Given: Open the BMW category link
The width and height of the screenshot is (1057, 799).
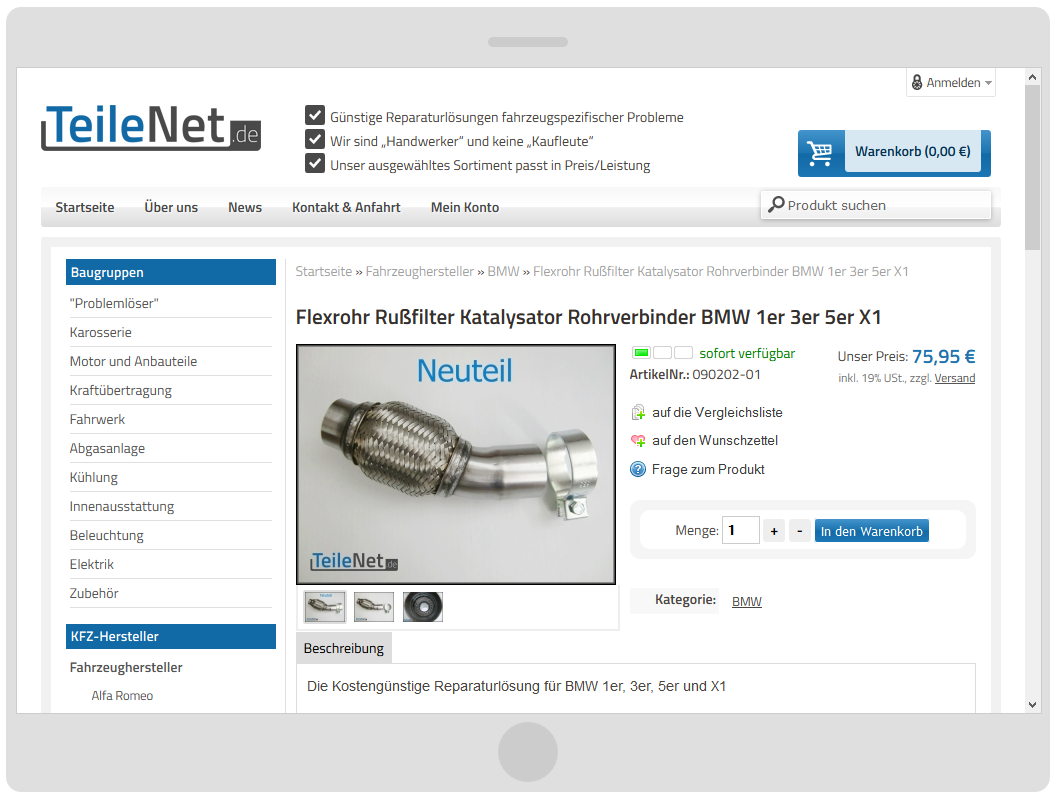Looking at the screenshot, I should coord(747,601).
